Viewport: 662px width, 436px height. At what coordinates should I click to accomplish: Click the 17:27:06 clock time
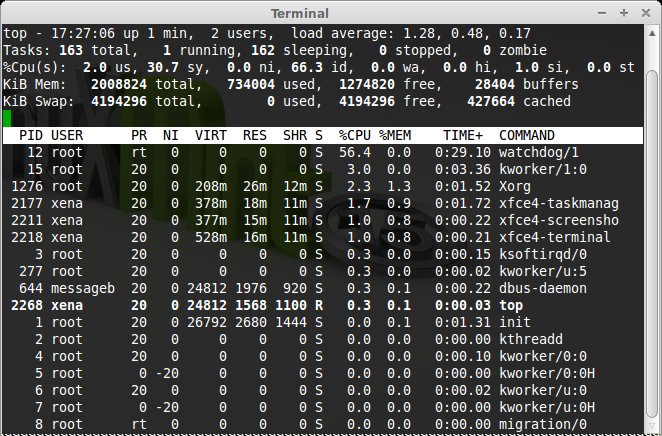(83, 33)
